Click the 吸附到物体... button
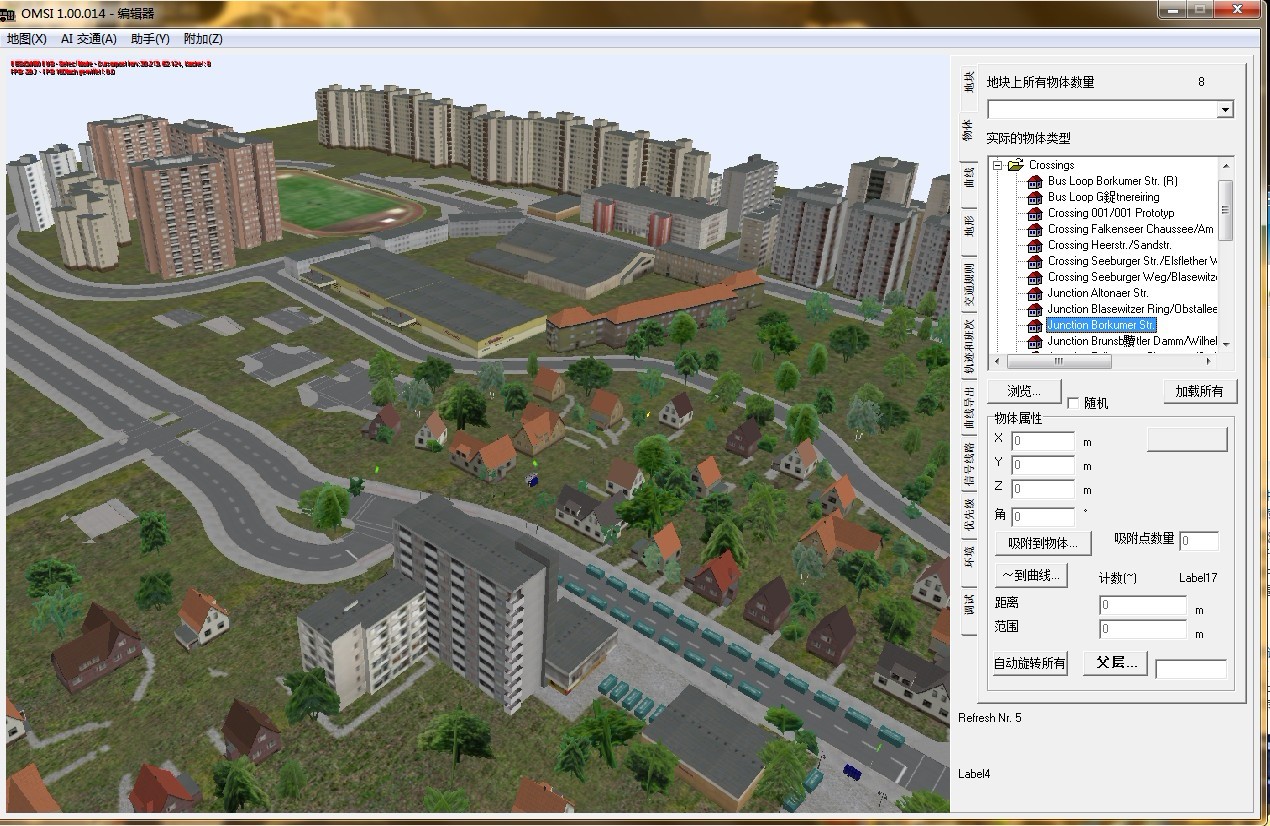The height and width of the screenshot is (826, 1270). tap(1043, 543)
